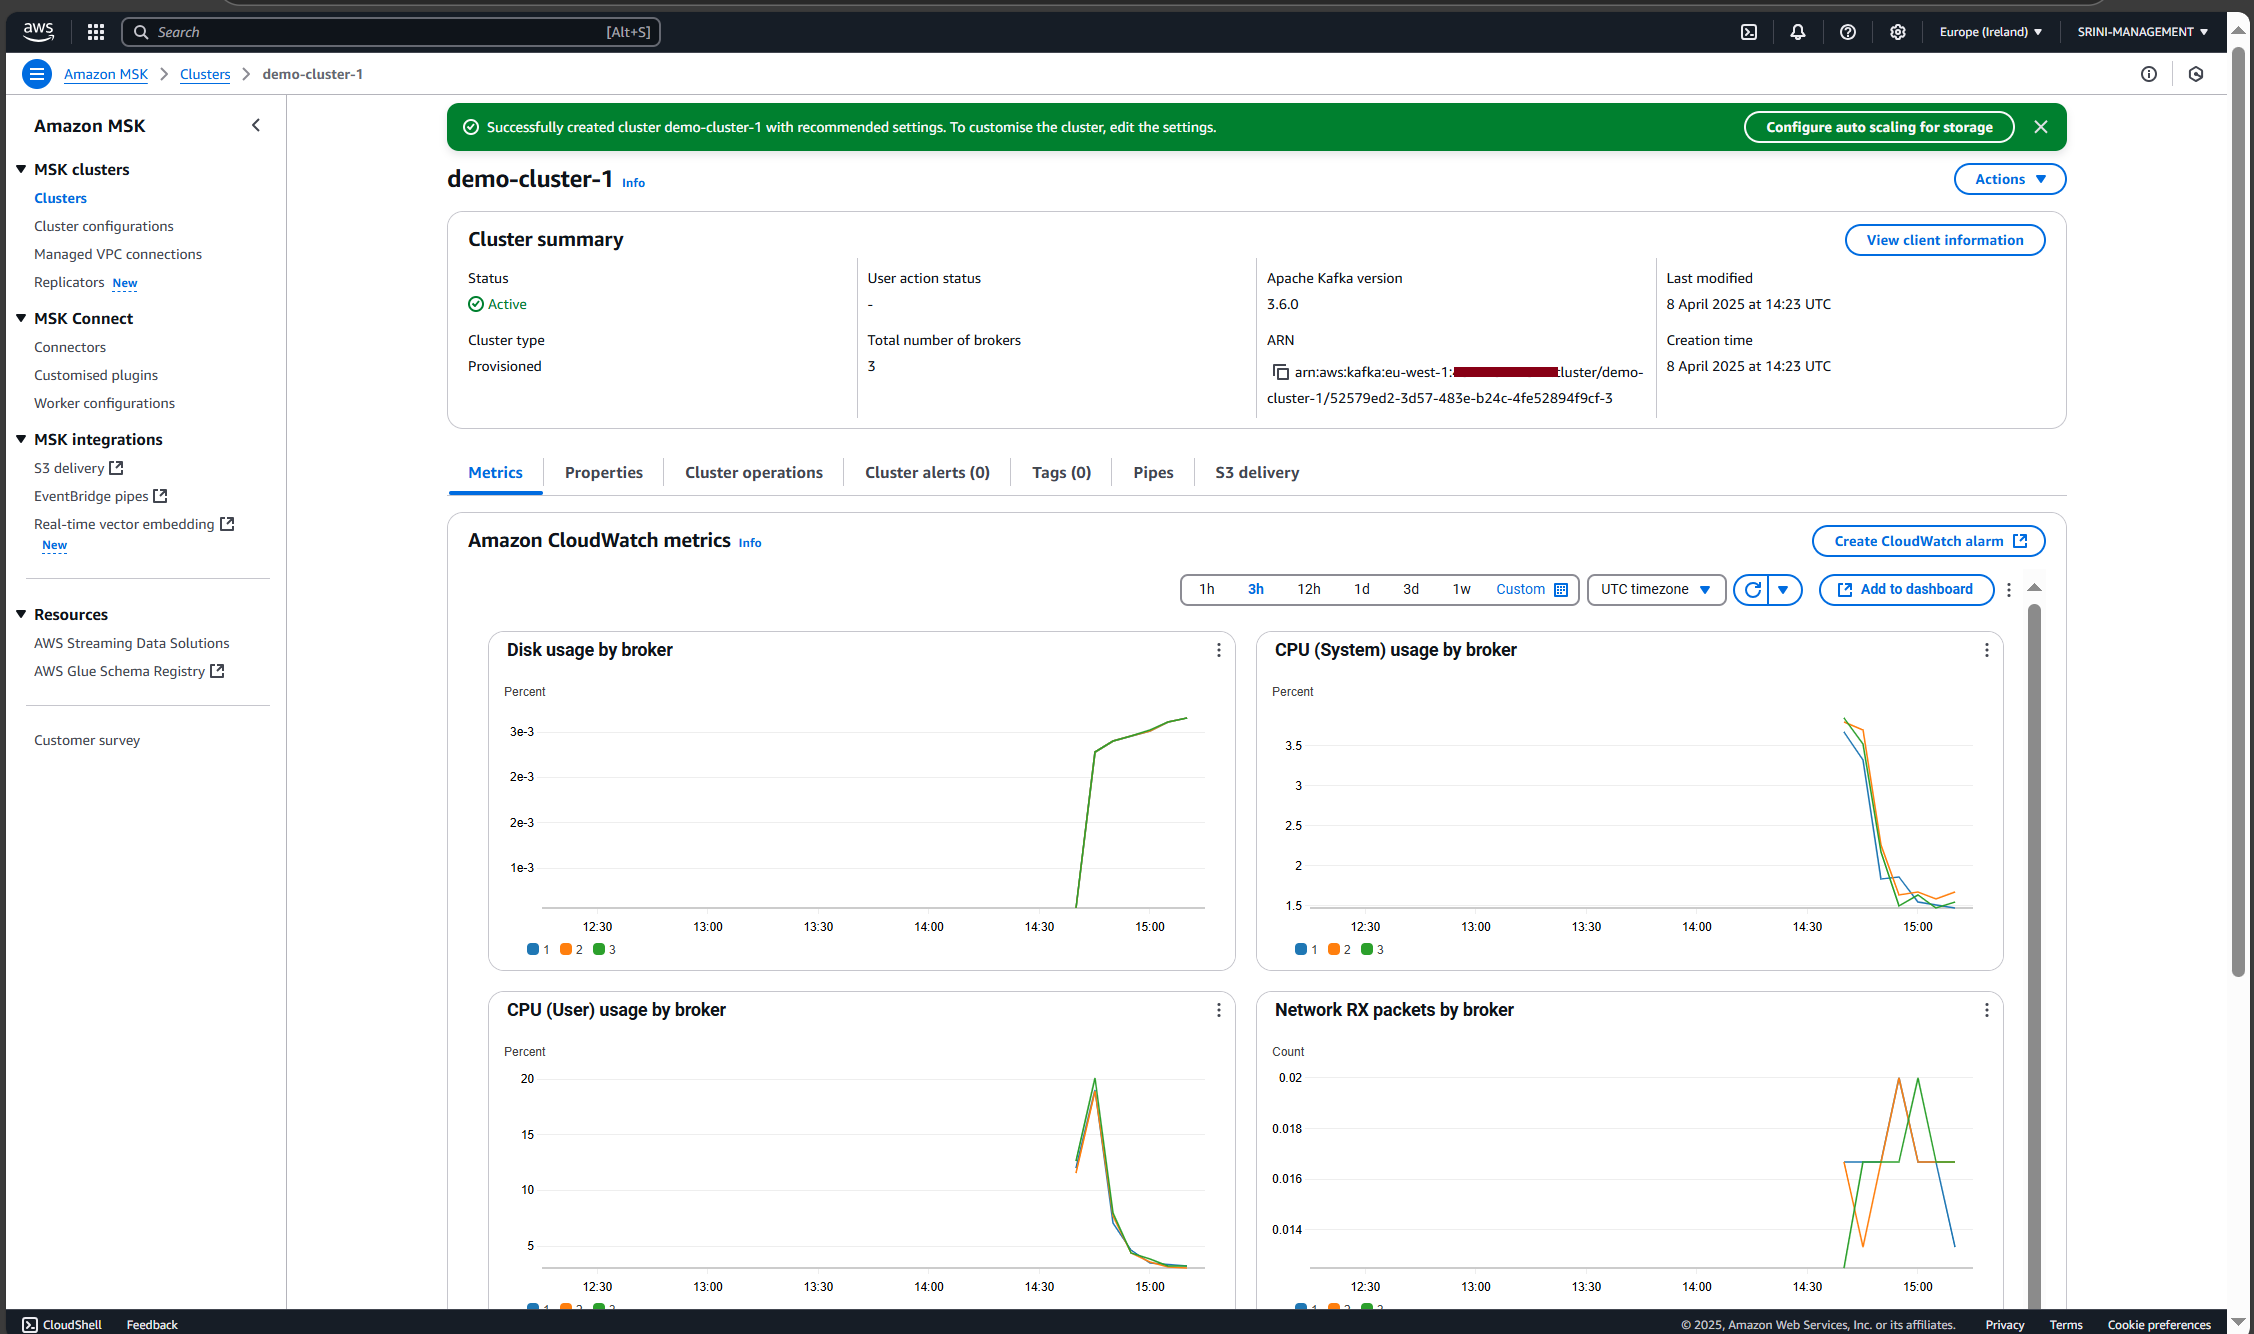Click Create CloudWatch alarm button
This screenshot has height=1334, width=2254.
click(x=1929, y=541)
